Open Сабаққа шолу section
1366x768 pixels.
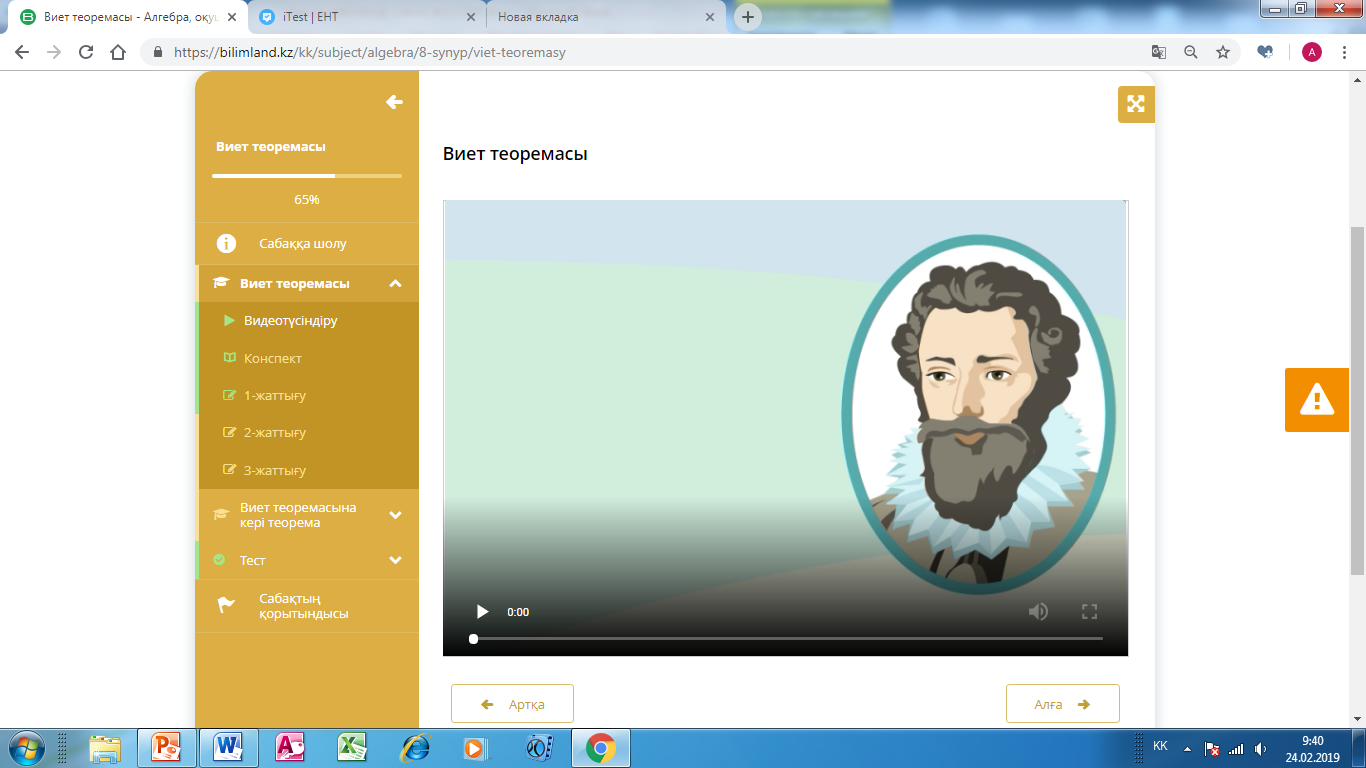point(307,244)
